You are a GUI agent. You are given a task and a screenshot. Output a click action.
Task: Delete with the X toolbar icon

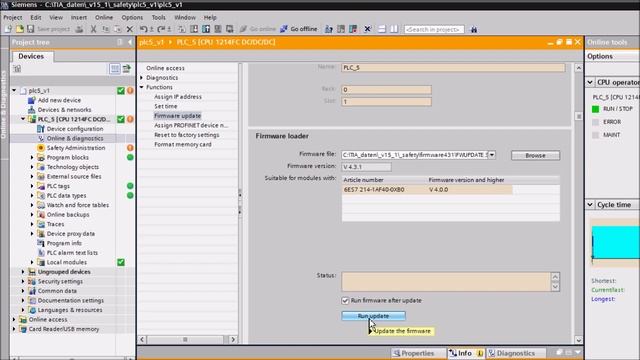click(x=130, y=29)
